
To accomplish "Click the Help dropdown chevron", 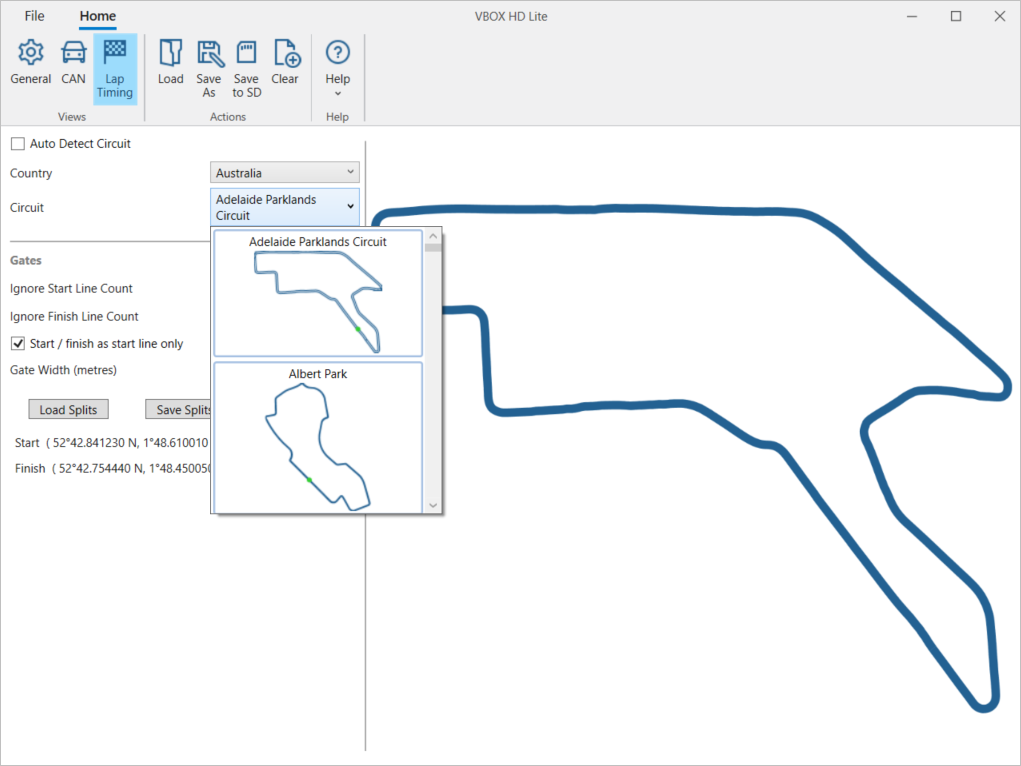I will click(x=337, y=94).
